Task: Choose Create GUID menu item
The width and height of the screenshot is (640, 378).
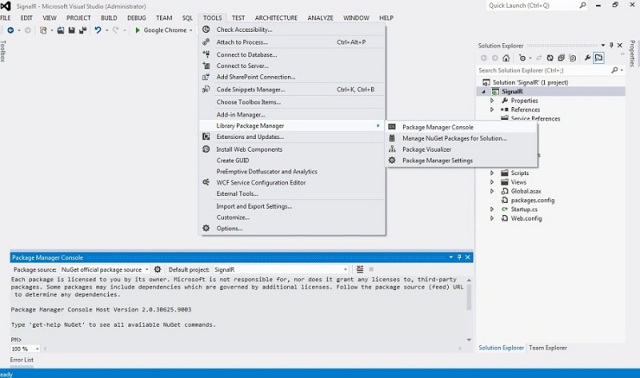Action: click(x=292, y=160)
